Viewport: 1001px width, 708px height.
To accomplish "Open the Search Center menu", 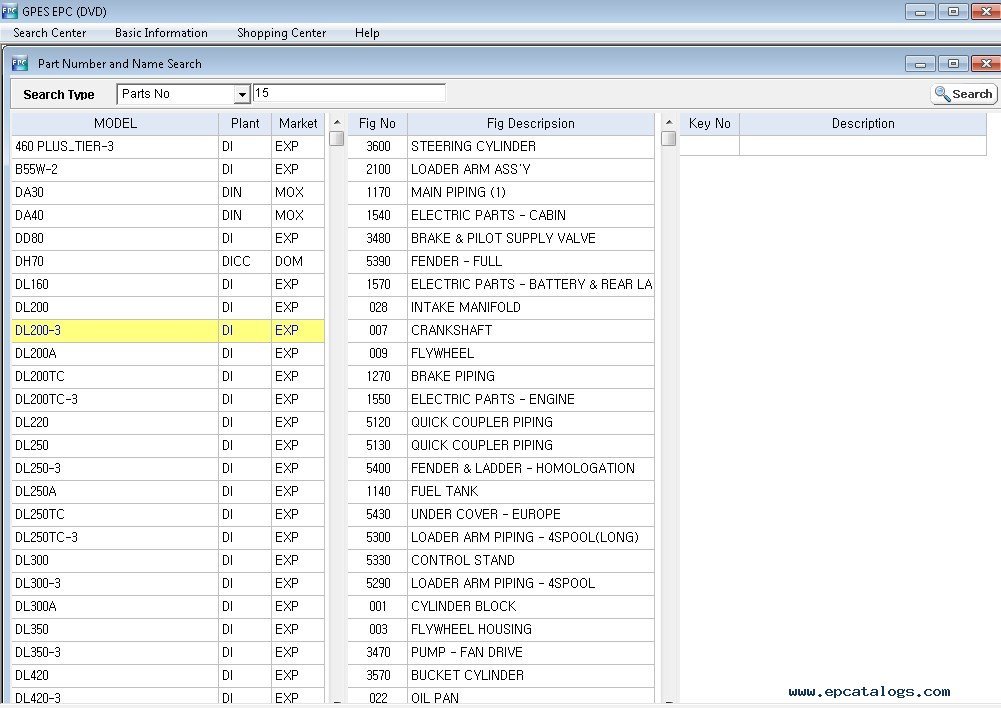I will pyautogui.click(x=50, y=33).
